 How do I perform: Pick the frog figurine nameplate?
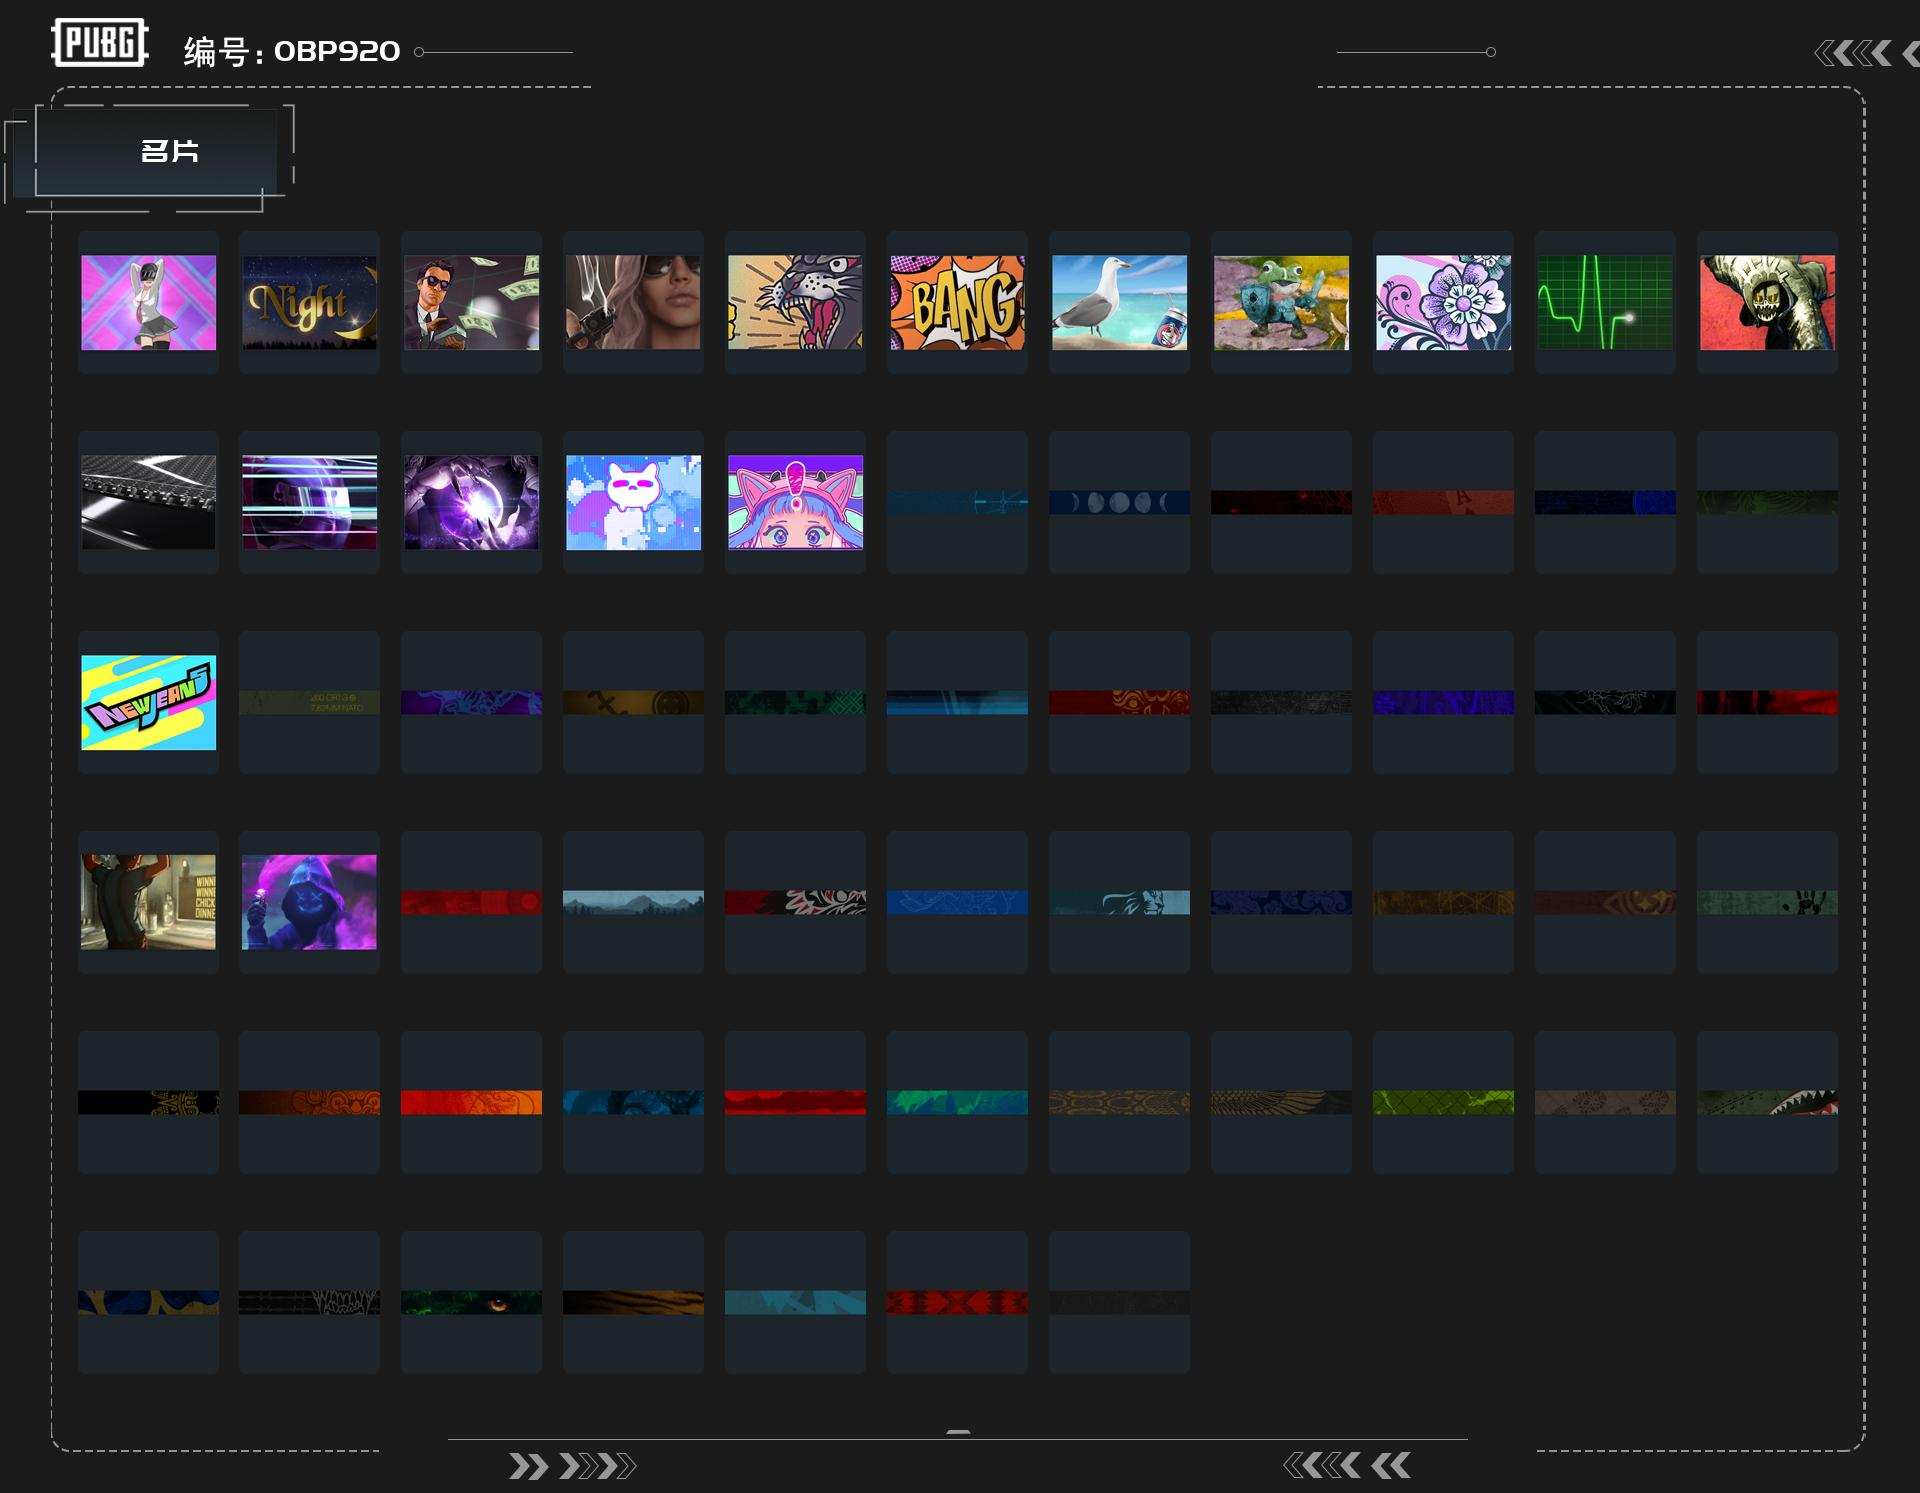click(1281, 302)
